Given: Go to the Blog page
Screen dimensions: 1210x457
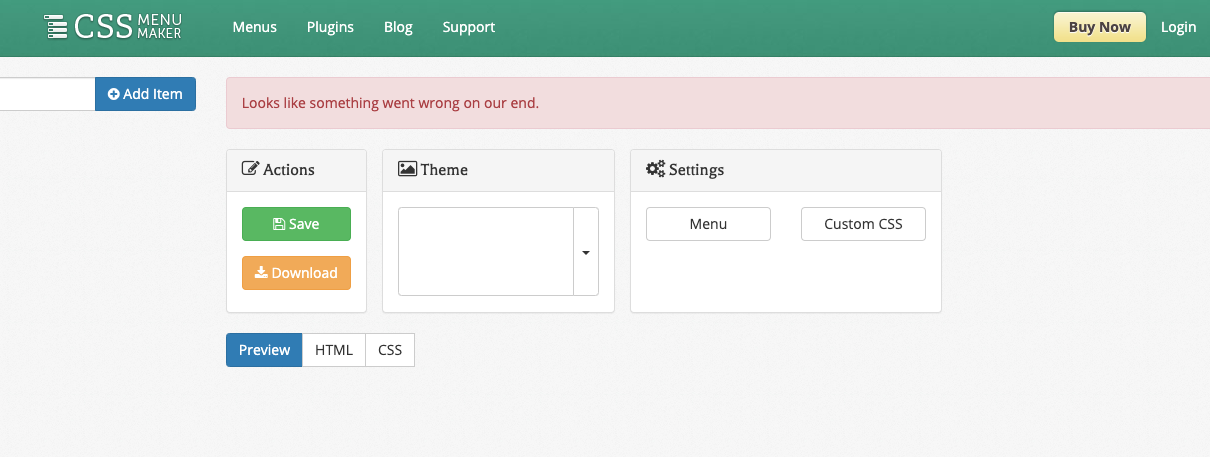Looking at the screenshot, I should (x=398, y=27).
